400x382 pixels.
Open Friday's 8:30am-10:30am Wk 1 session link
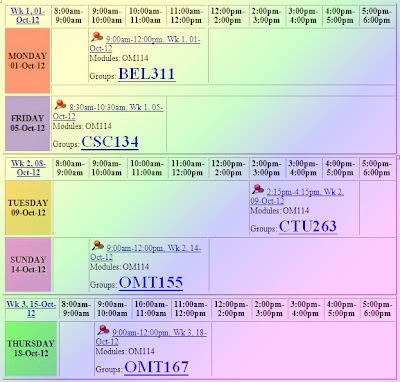click(x=108, y=112)
